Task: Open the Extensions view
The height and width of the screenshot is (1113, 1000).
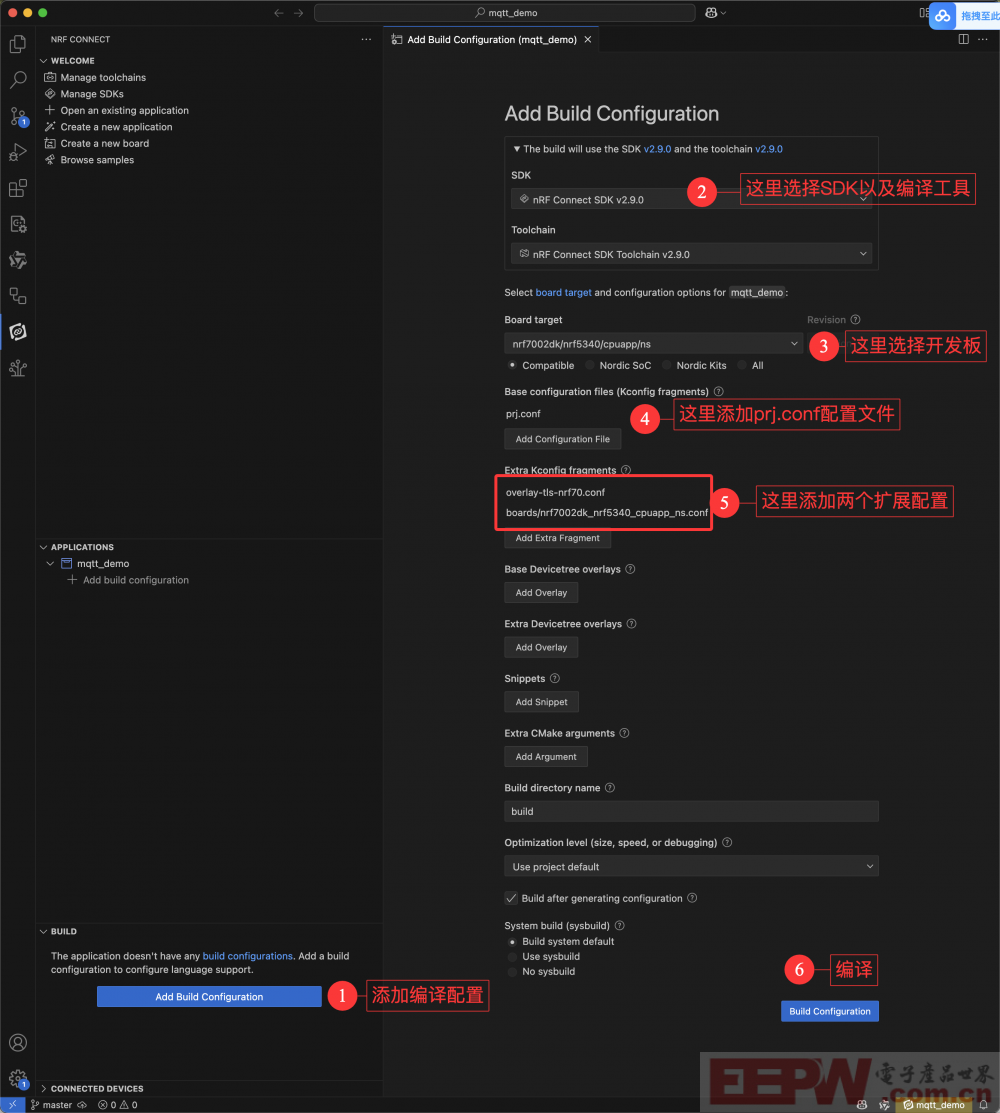Action: [x=18, y=188]
